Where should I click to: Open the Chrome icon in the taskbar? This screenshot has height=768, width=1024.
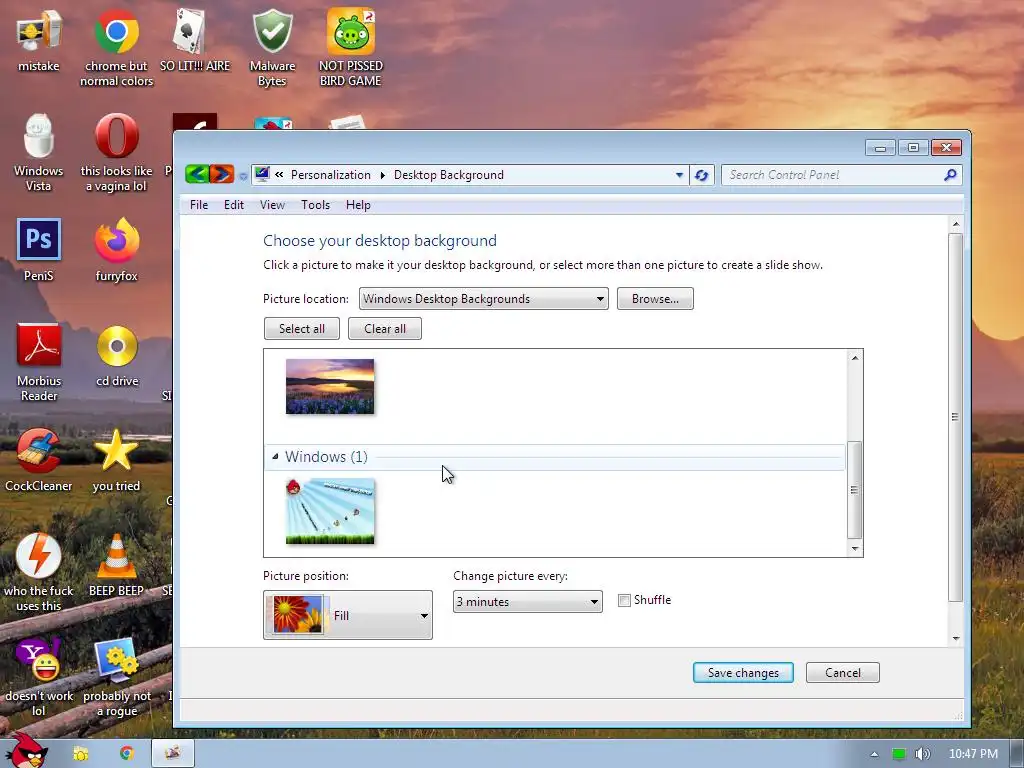click(x=127, y=754)
